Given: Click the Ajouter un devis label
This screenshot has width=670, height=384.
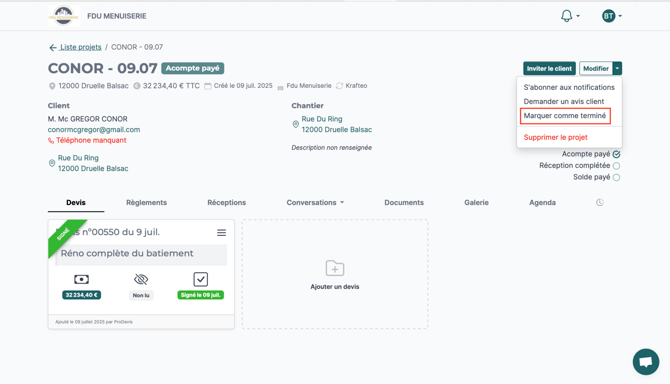Looking at the screenshot, I should (x=335, y=287).
